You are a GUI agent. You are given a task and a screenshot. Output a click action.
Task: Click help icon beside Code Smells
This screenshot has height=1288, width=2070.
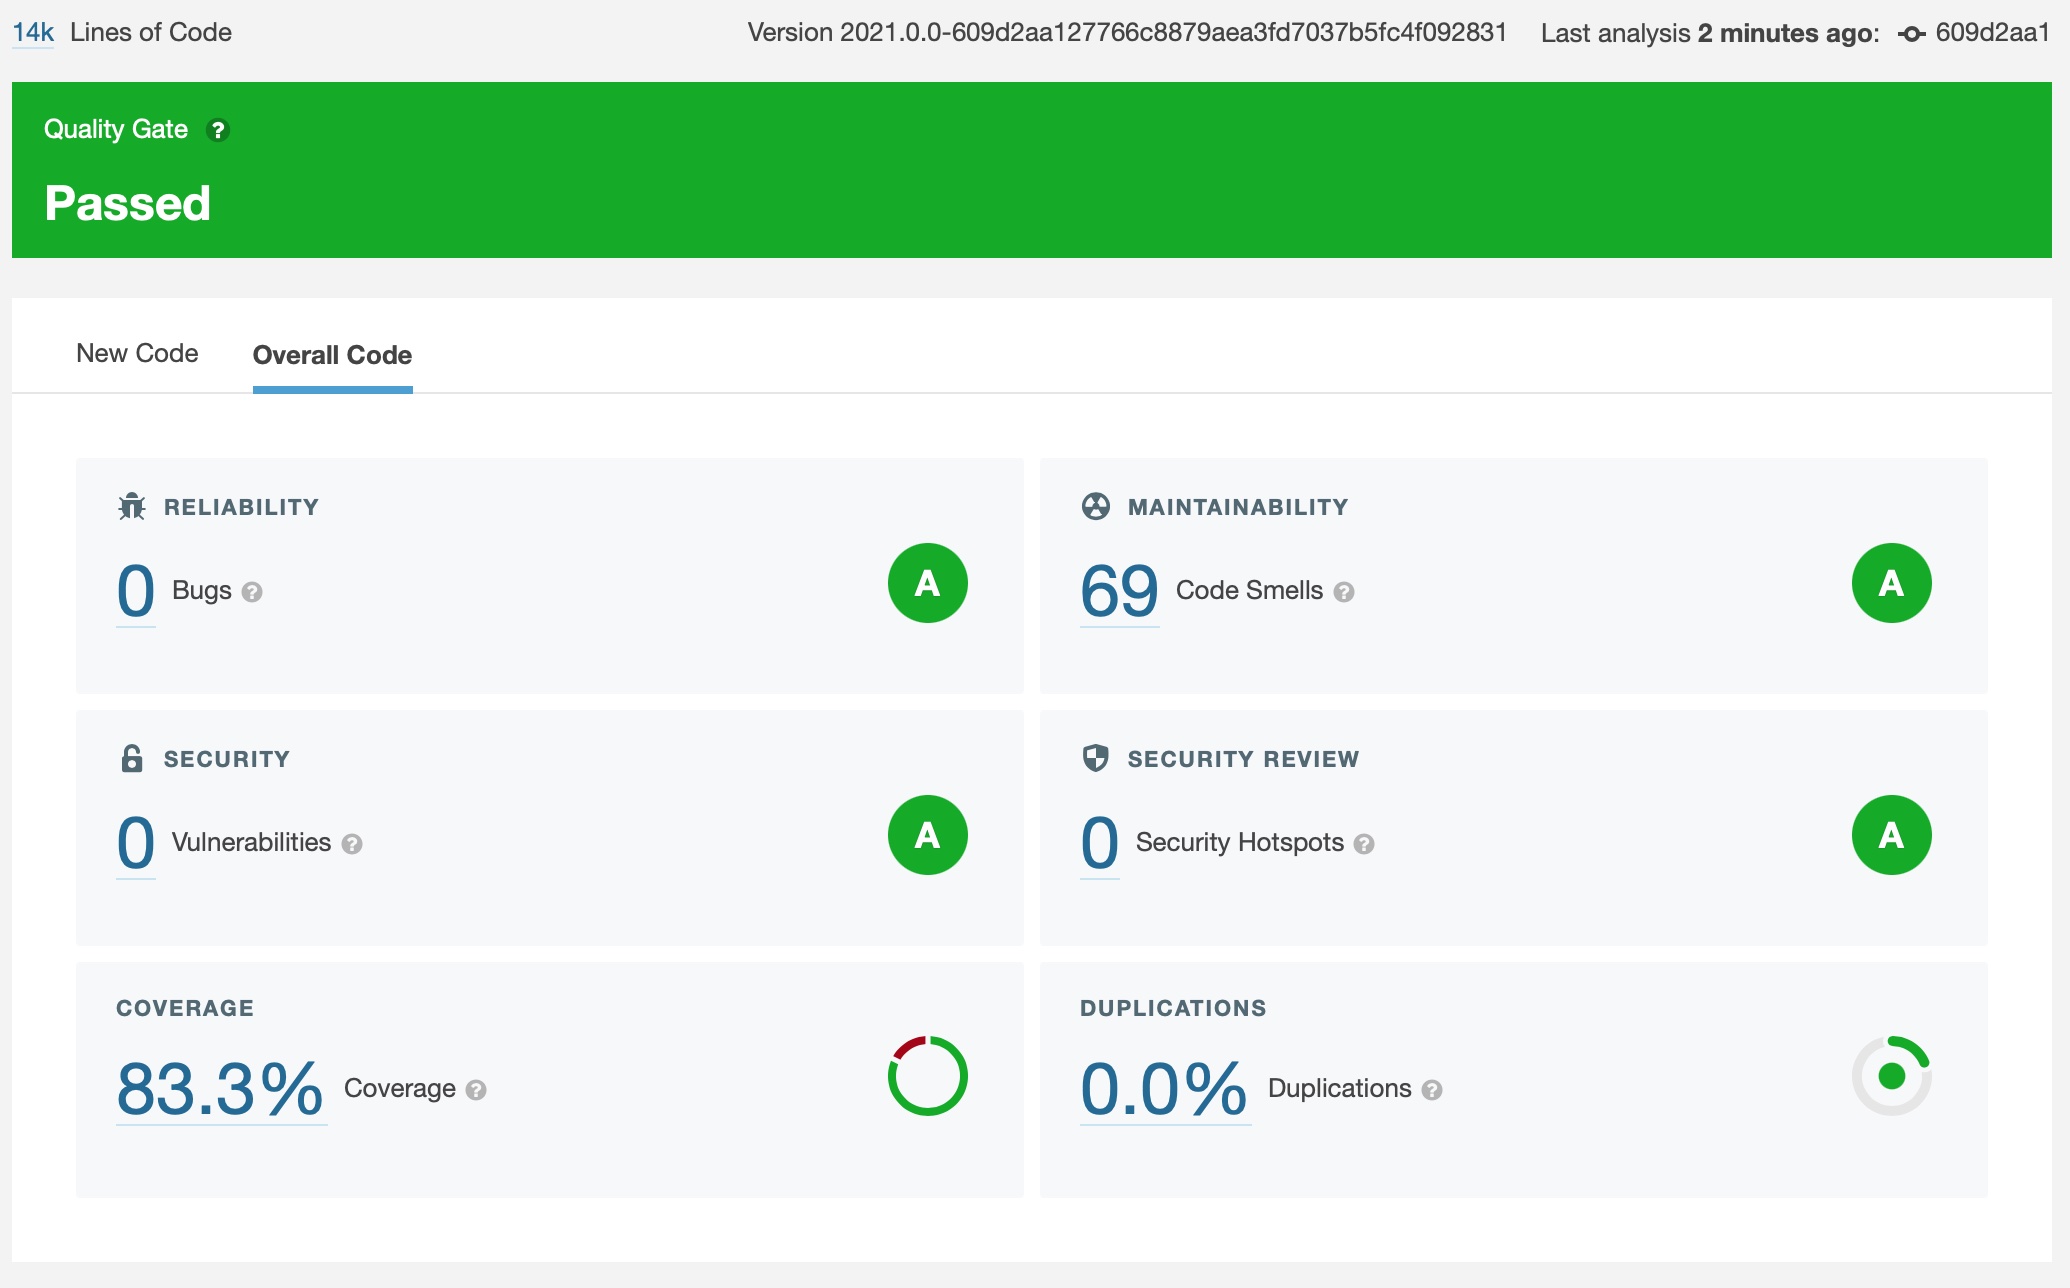coord(1344,592)
